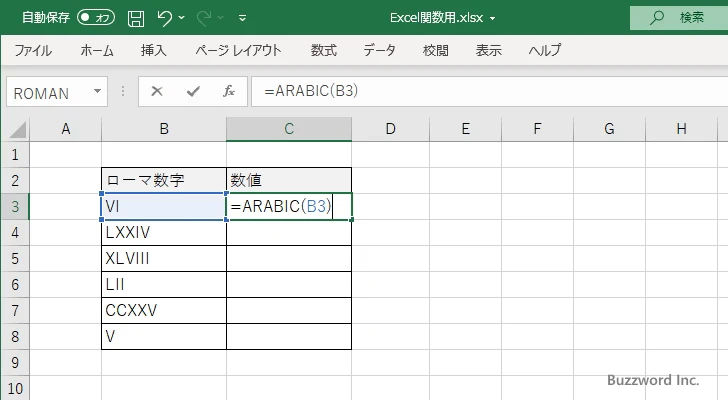Switch to the ホーム tab
Image resolution: width=728 pixels, height=400 pixels.
(x=97, y=50)
